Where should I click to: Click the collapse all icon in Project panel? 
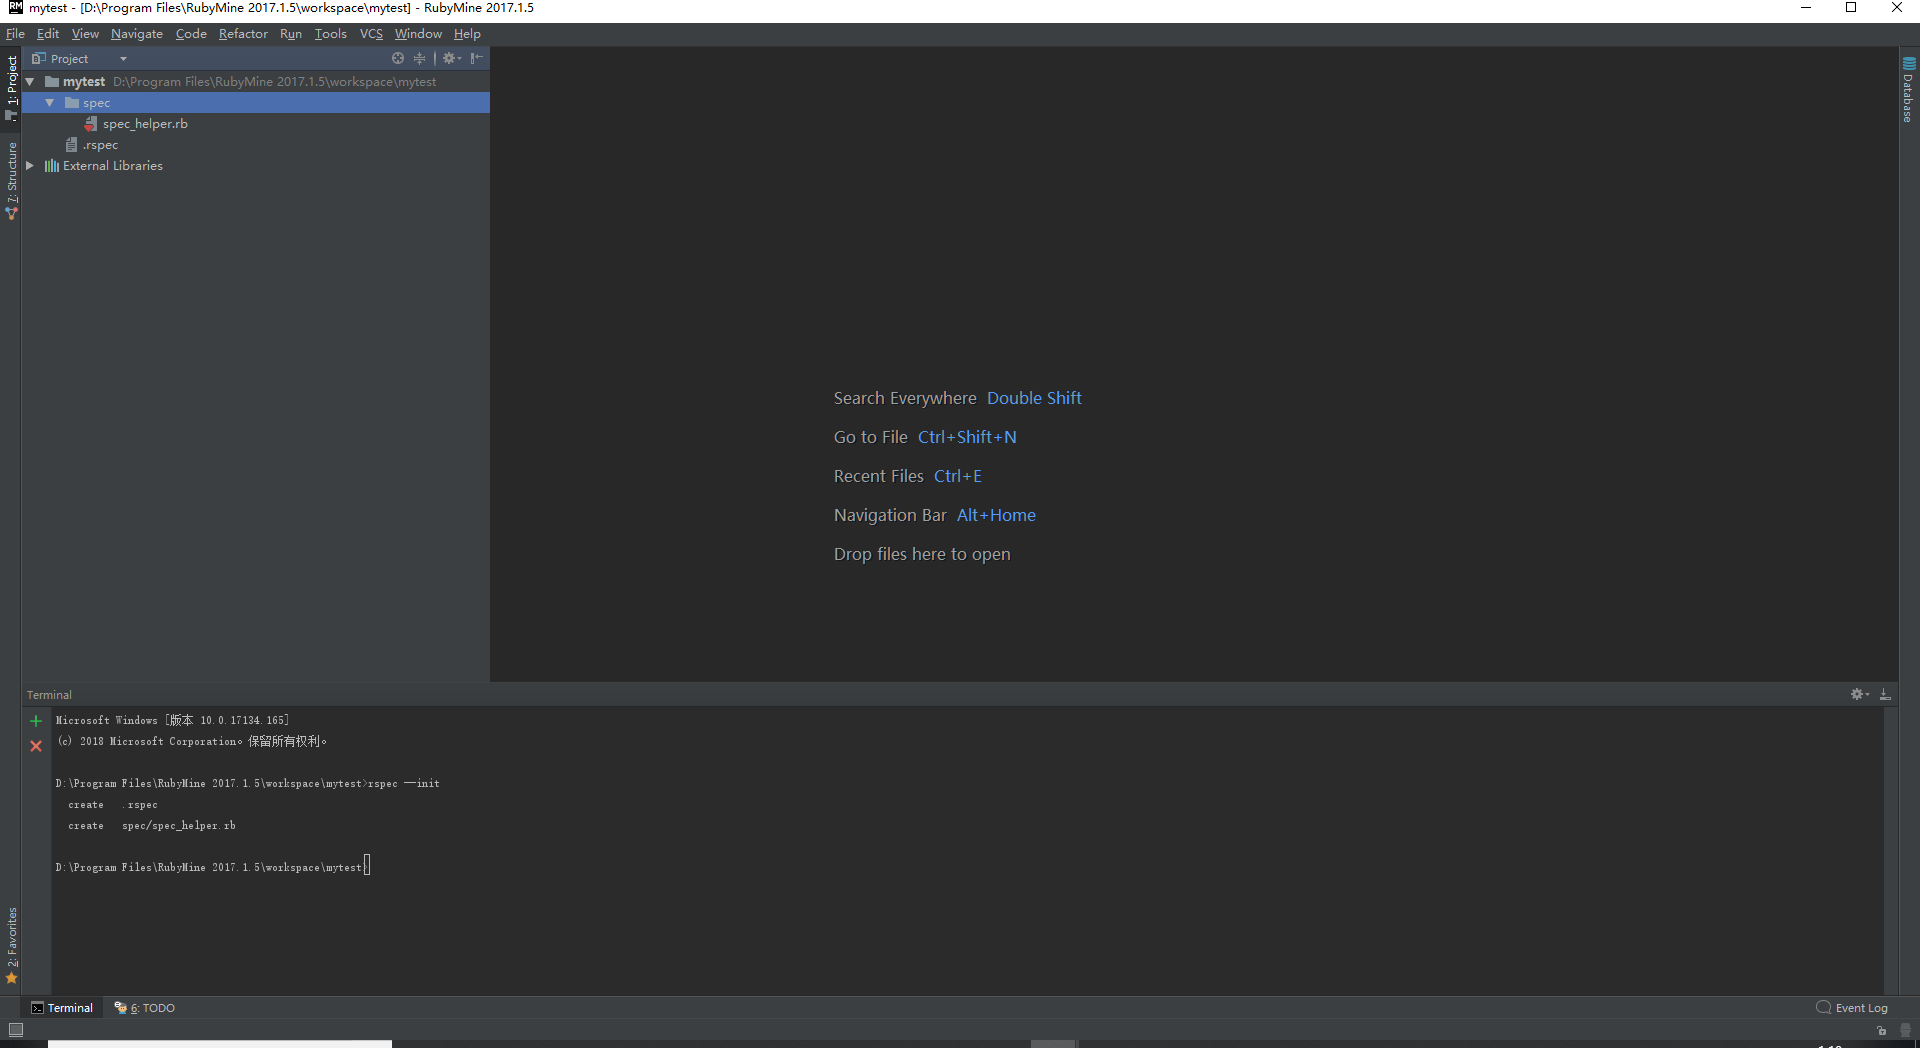coord(419,58)
